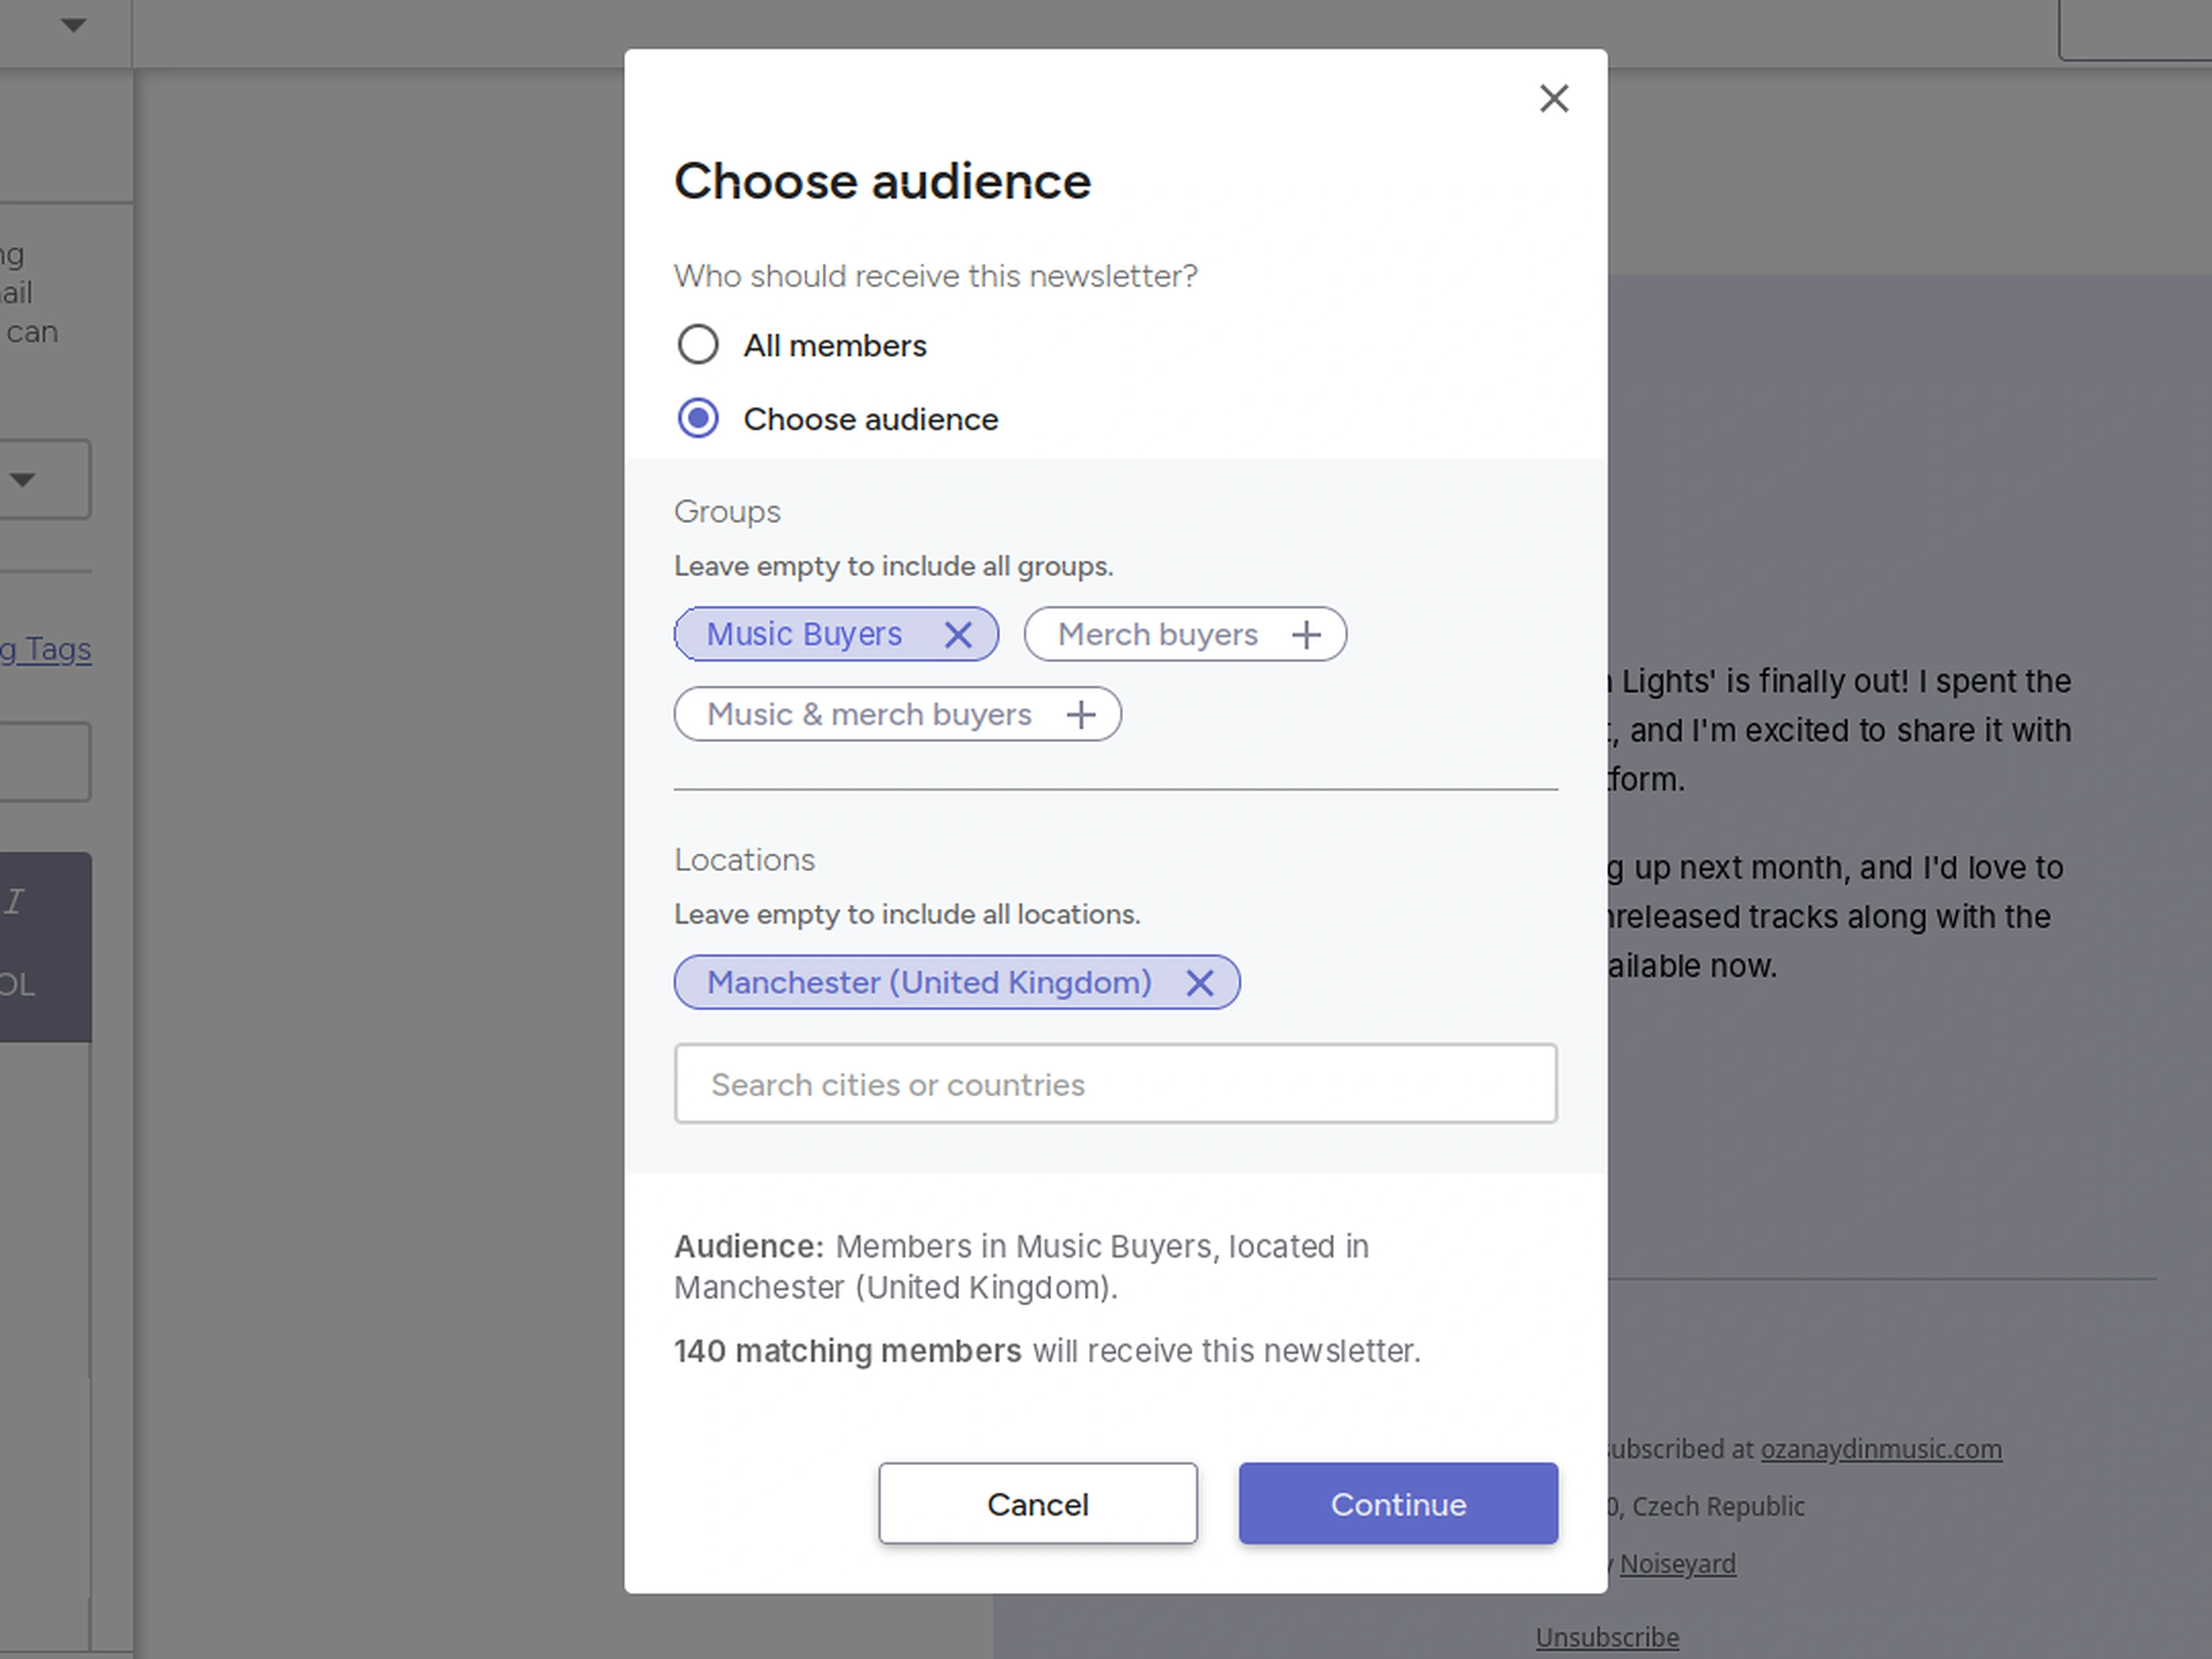Click the '140 matching members' text
Screen dimensions: 2212x1659
coord(847,1351)
